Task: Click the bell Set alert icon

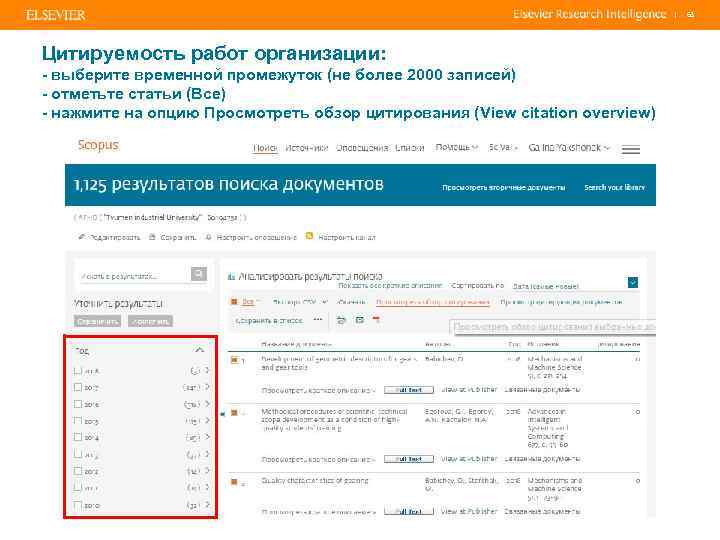Action: 208,237
